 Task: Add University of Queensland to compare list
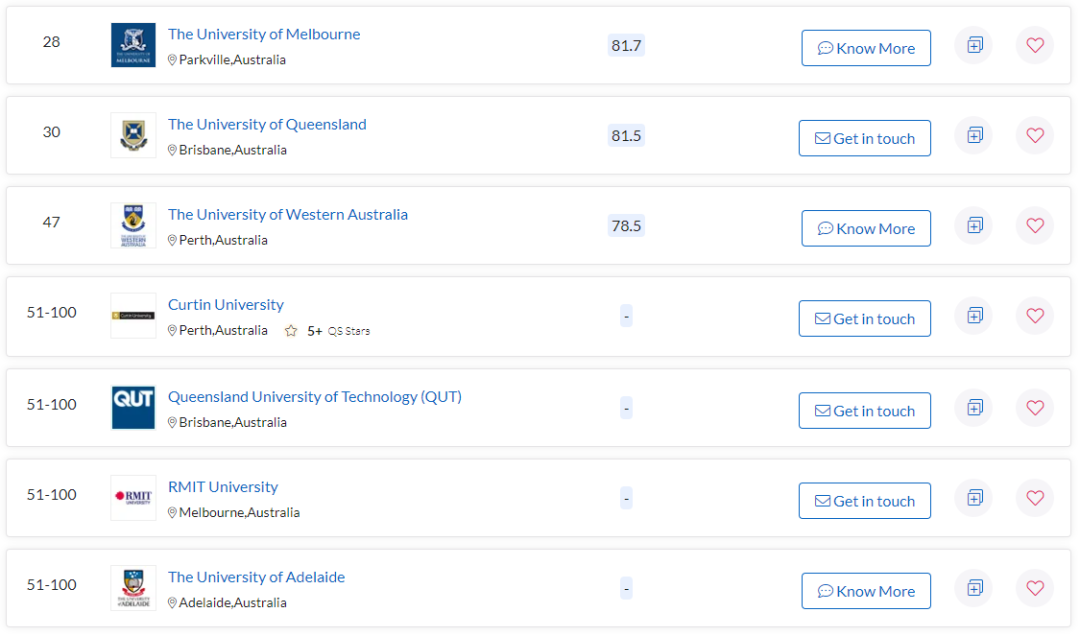coord(974,136)
